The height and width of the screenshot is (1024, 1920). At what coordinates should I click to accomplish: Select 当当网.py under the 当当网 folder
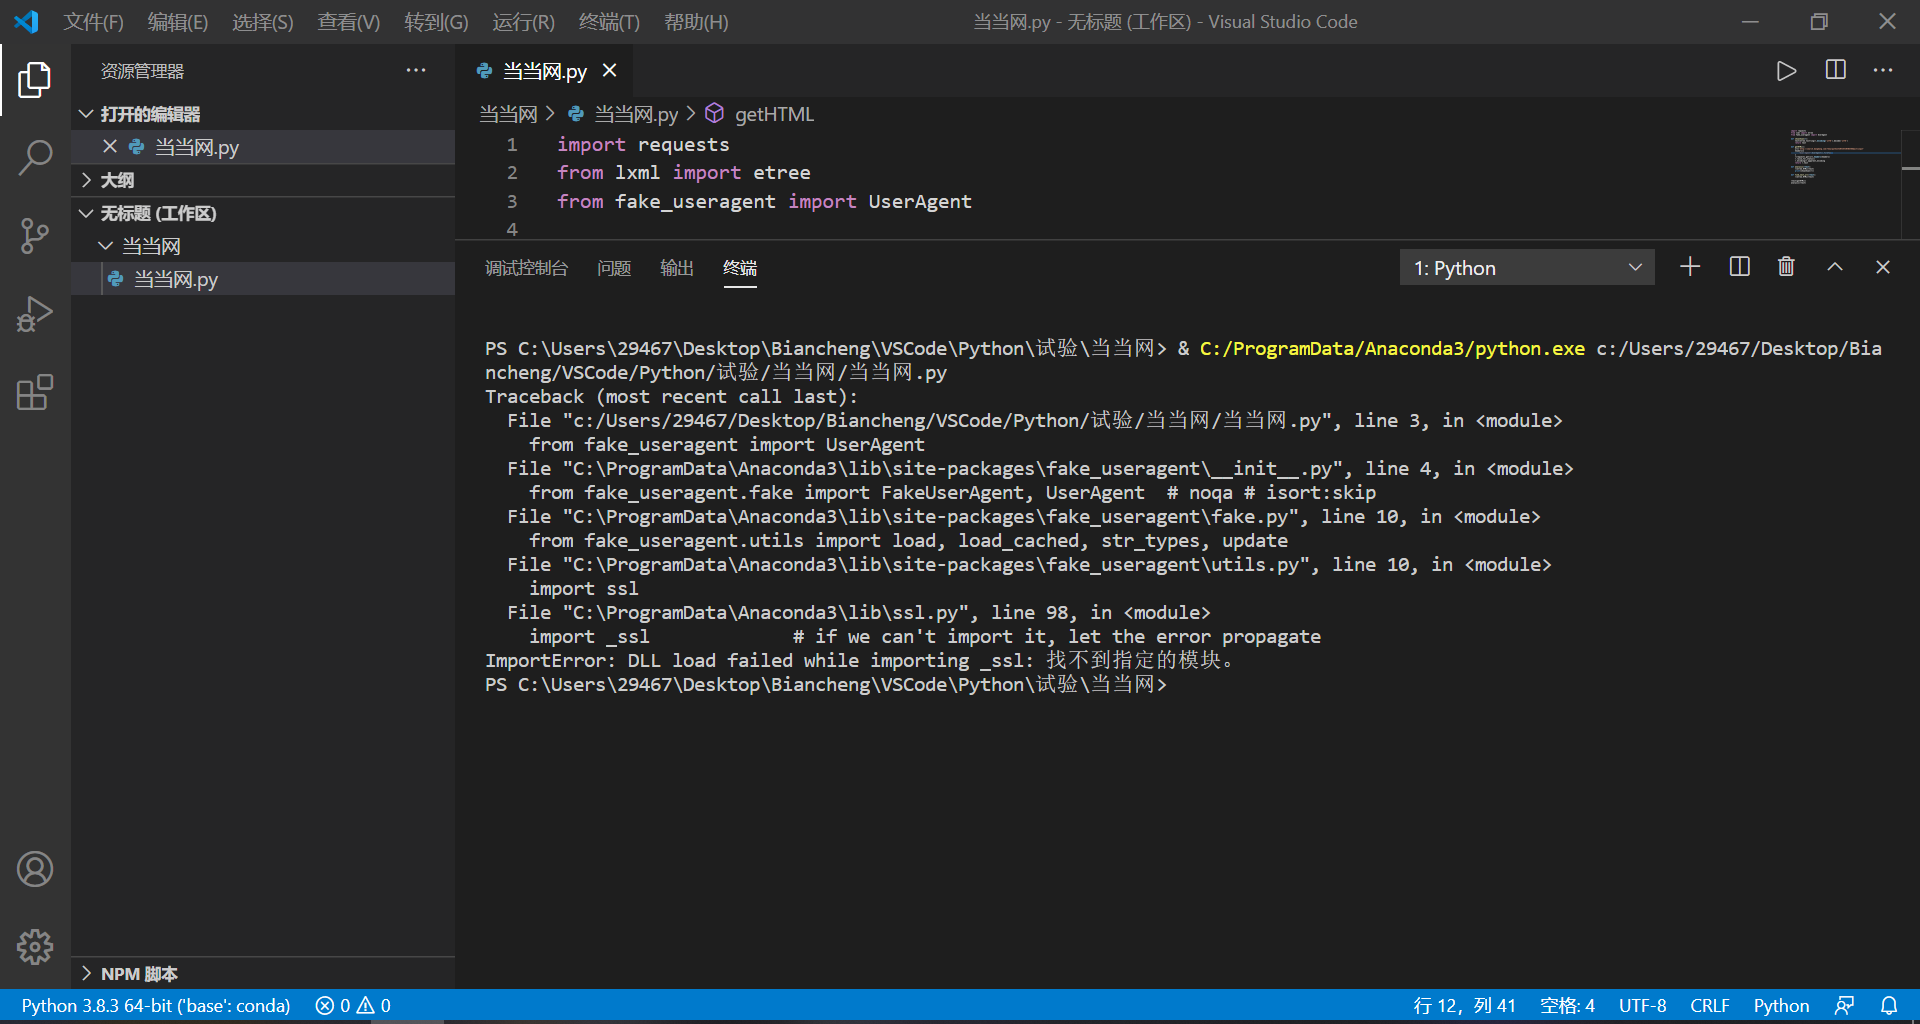[264, 279]
